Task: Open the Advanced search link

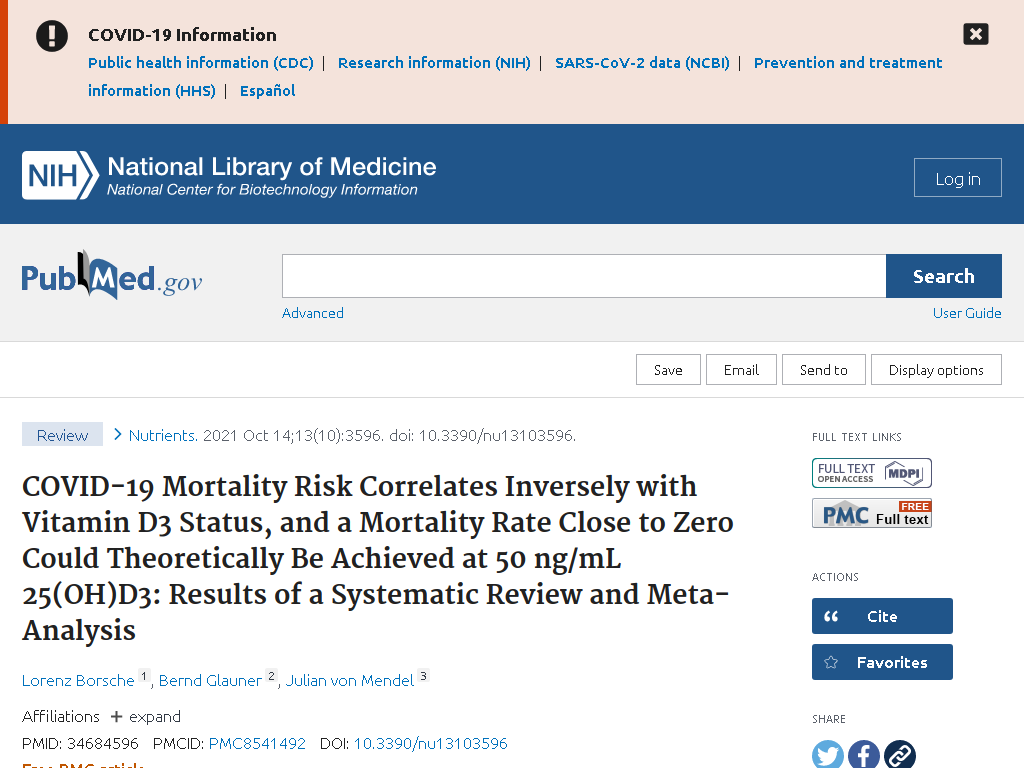Action: (313, 313)
